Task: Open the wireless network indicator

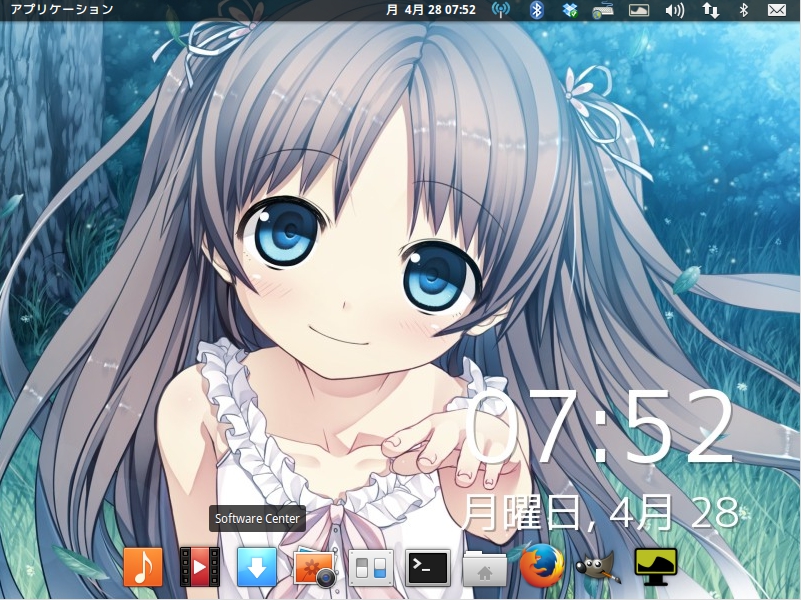Action: 500,10
